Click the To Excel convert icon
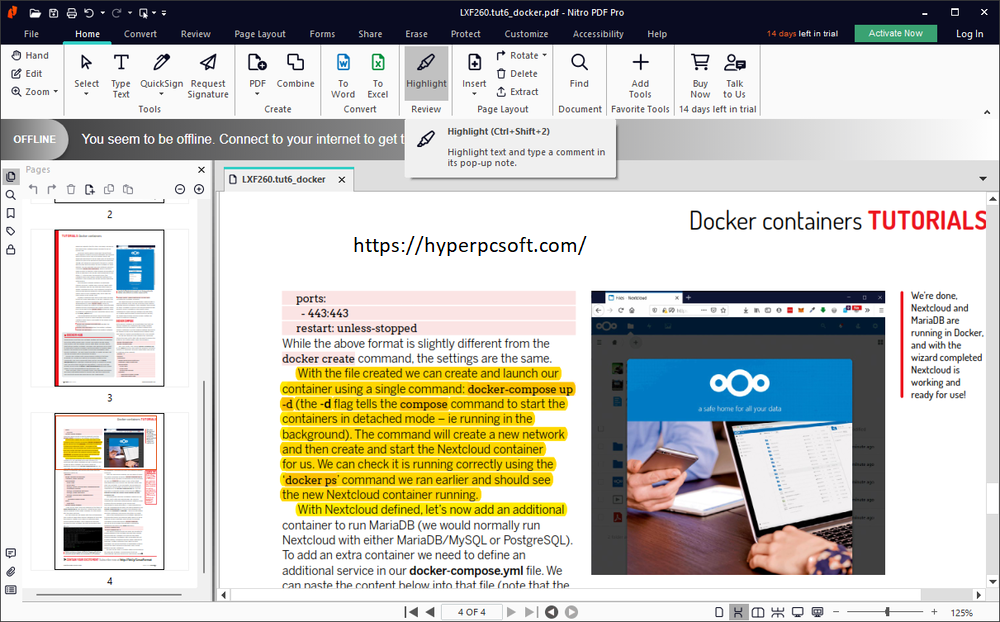The width and height of the screenshot is (1000, 622). 378,73
